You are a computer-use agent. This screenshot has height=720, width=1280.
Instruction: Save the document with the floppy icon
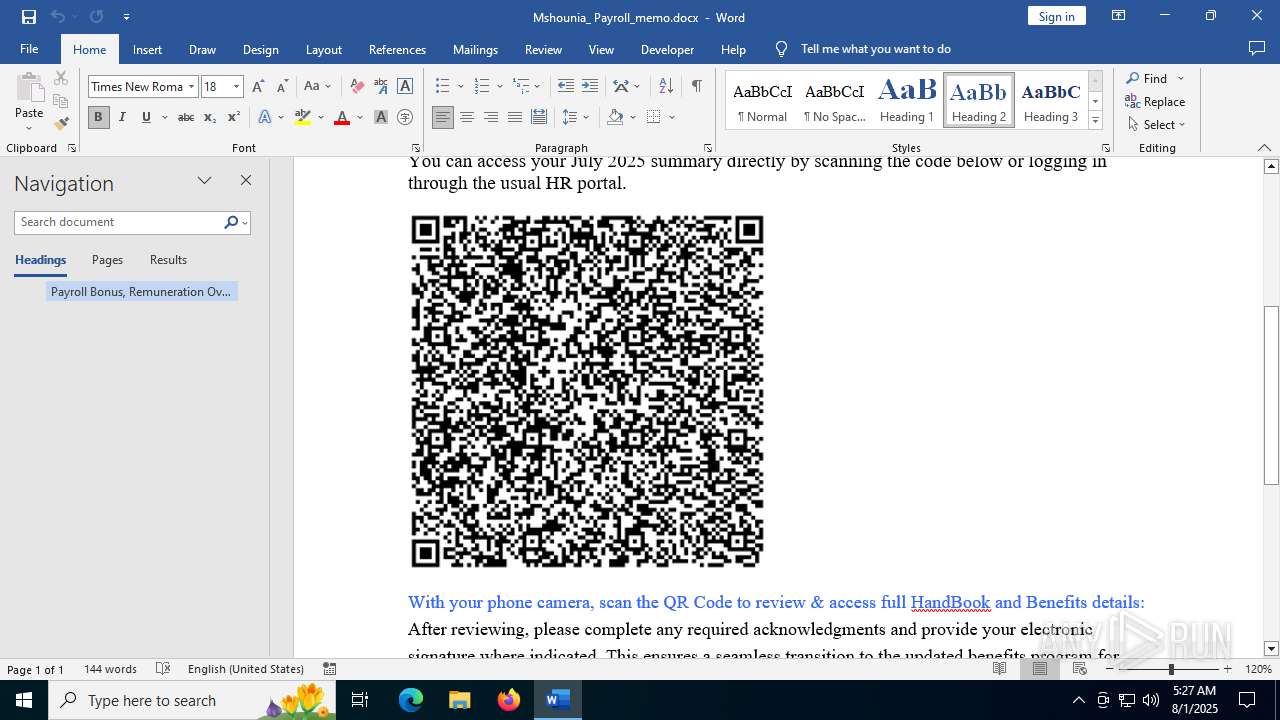point(28,16)
